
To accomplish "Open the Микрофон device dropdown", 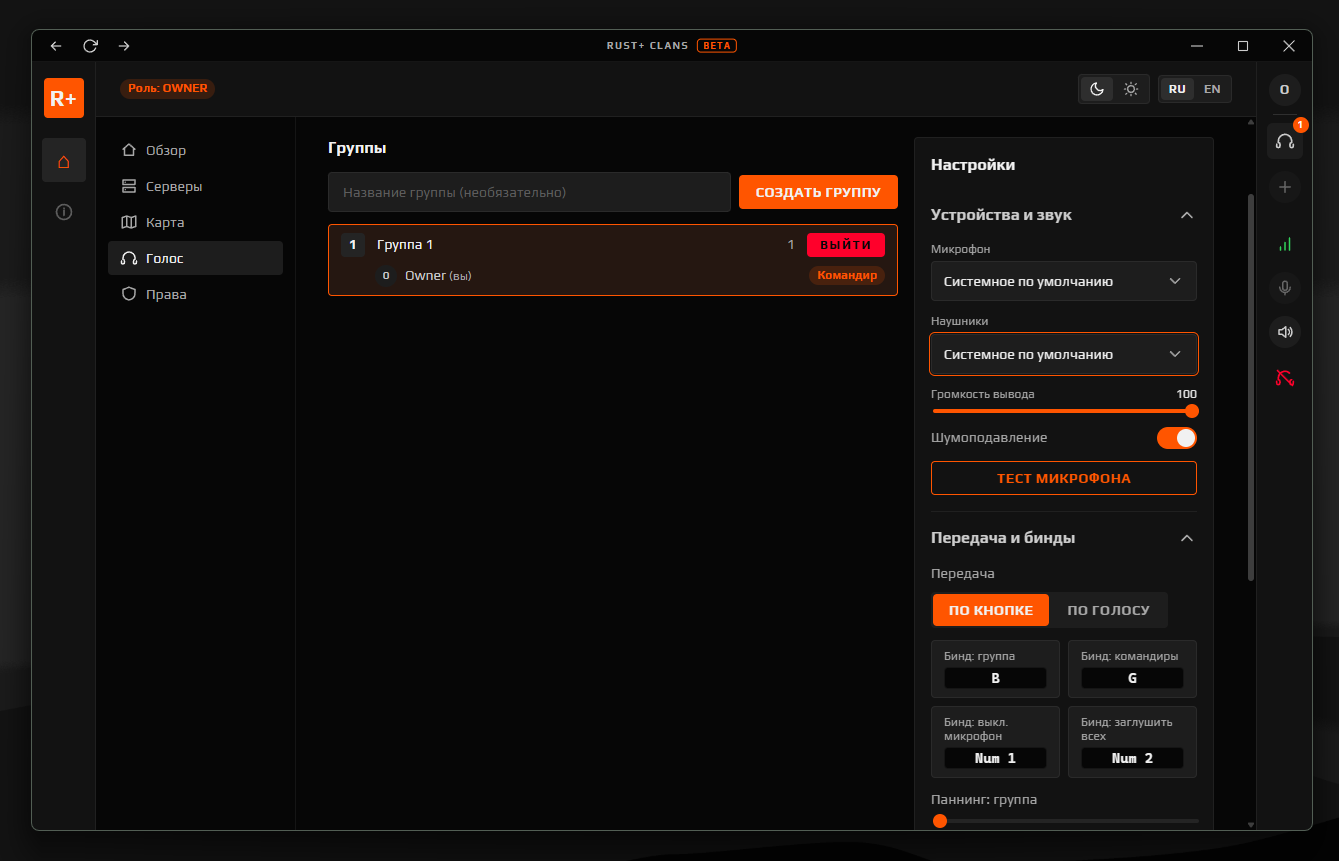I will click(1063, 281).
